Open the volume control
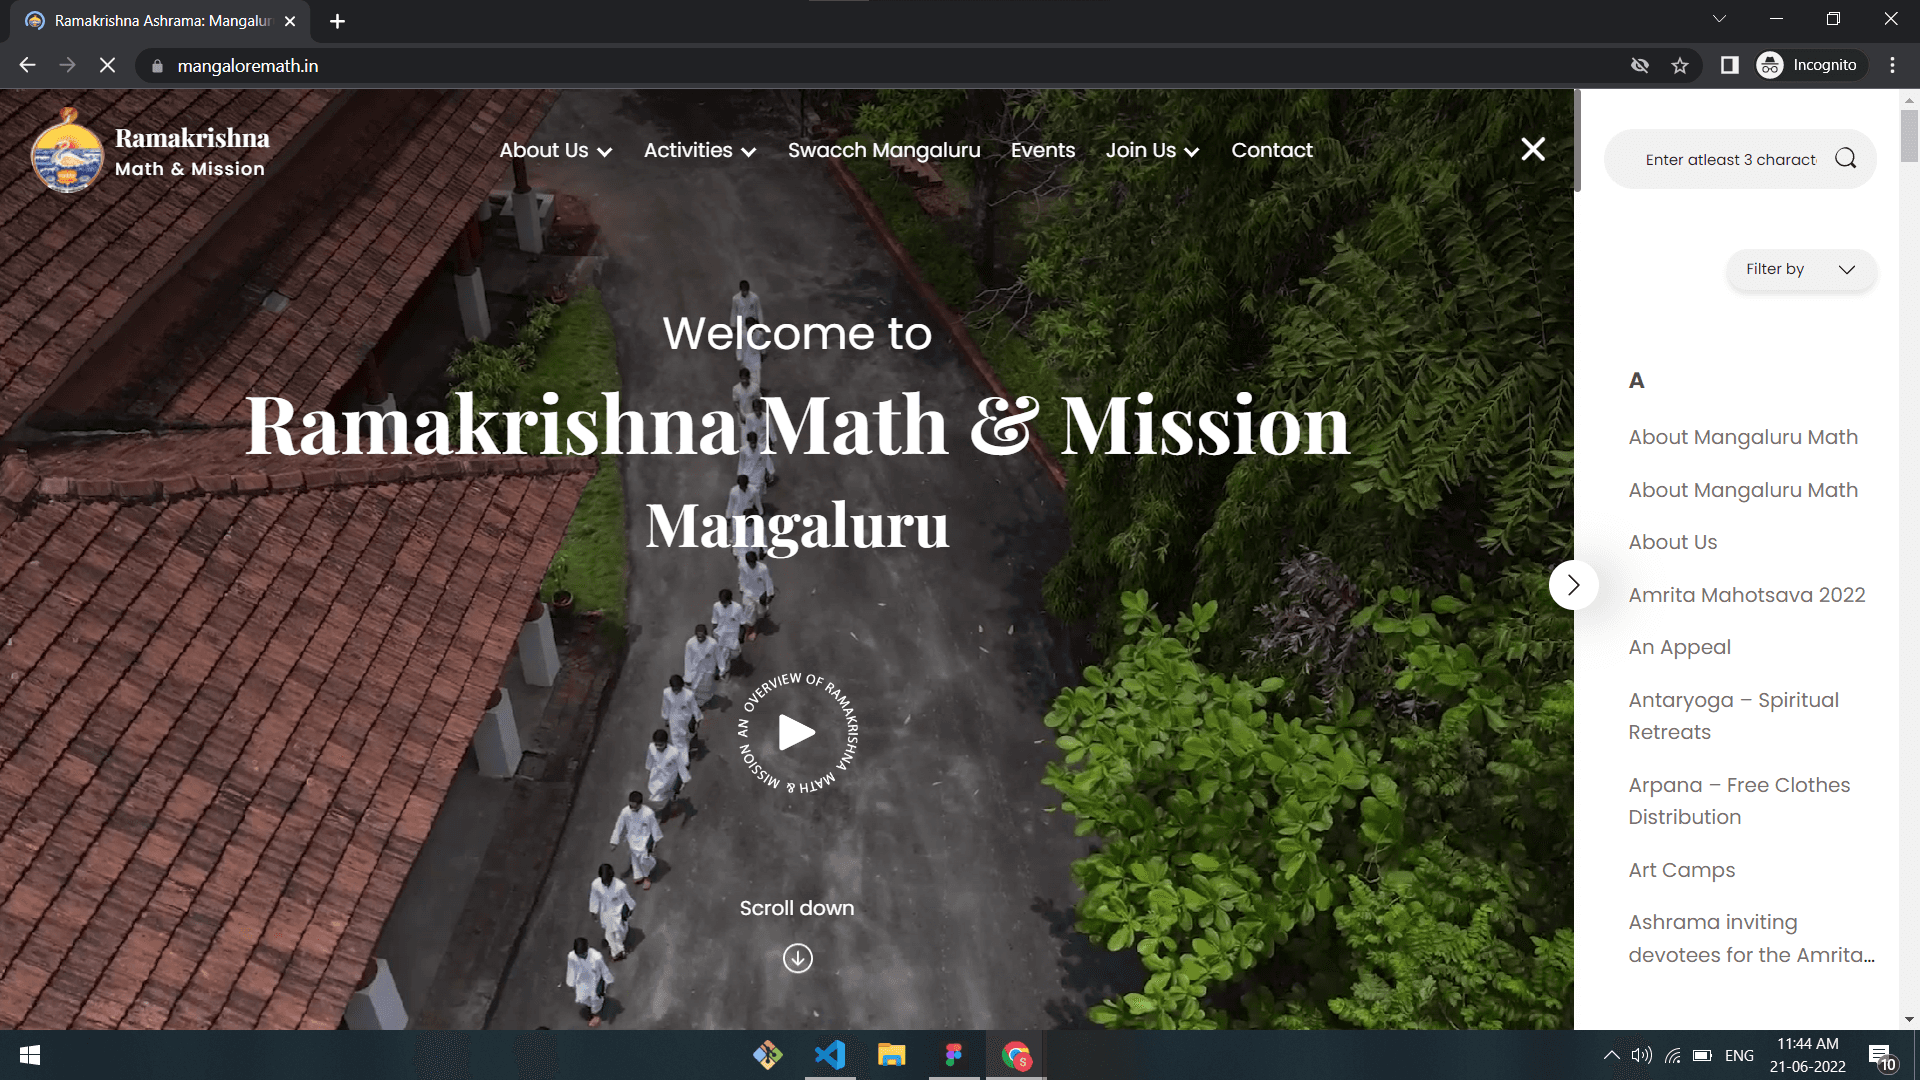Image resolution: width=1920 pixels, height=1080 pixels. [x=1641, y=1055]
